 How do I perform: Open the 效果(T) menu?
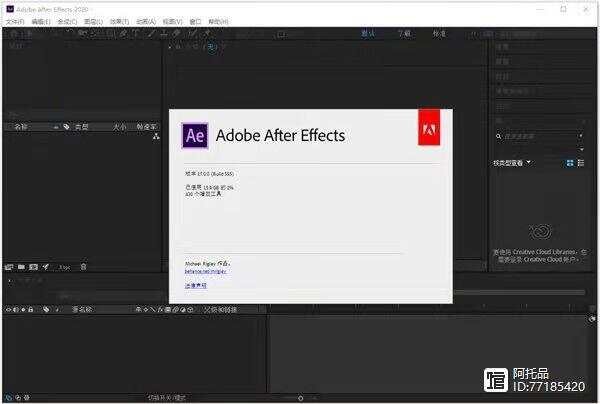pyautogui.click(x=119, y=22)
